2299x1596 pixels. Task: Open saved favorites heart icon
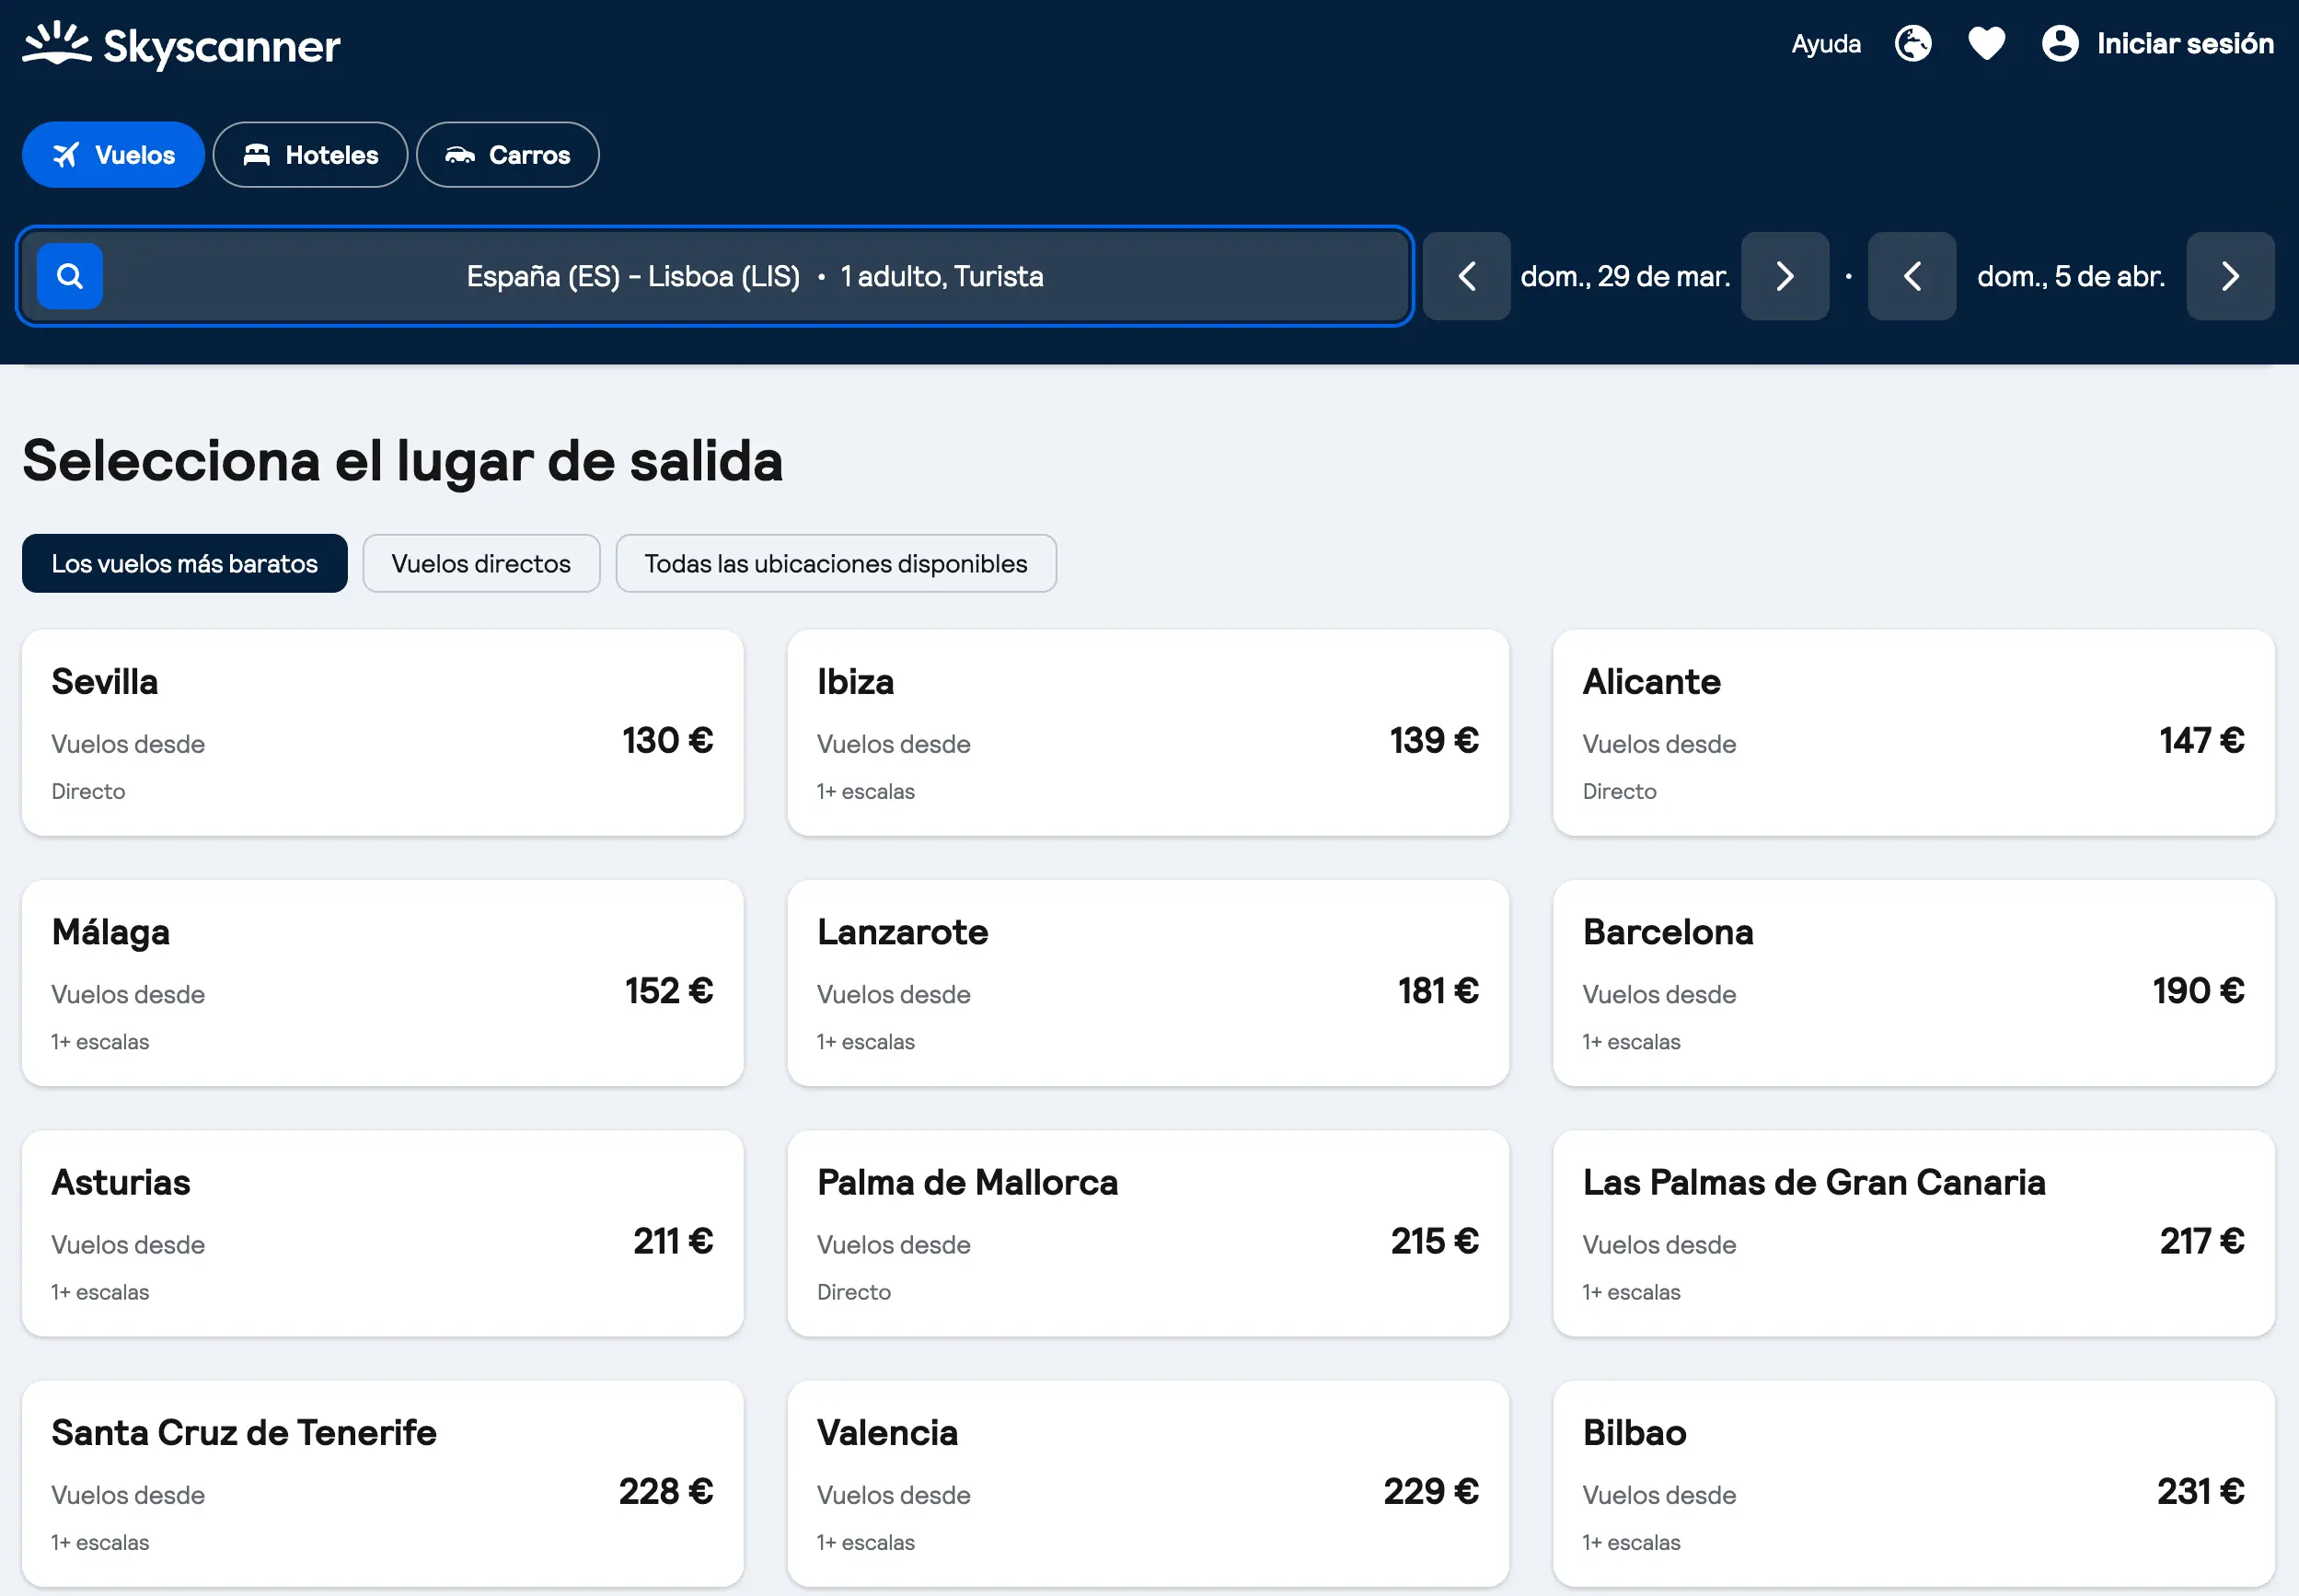[1986, 43]
